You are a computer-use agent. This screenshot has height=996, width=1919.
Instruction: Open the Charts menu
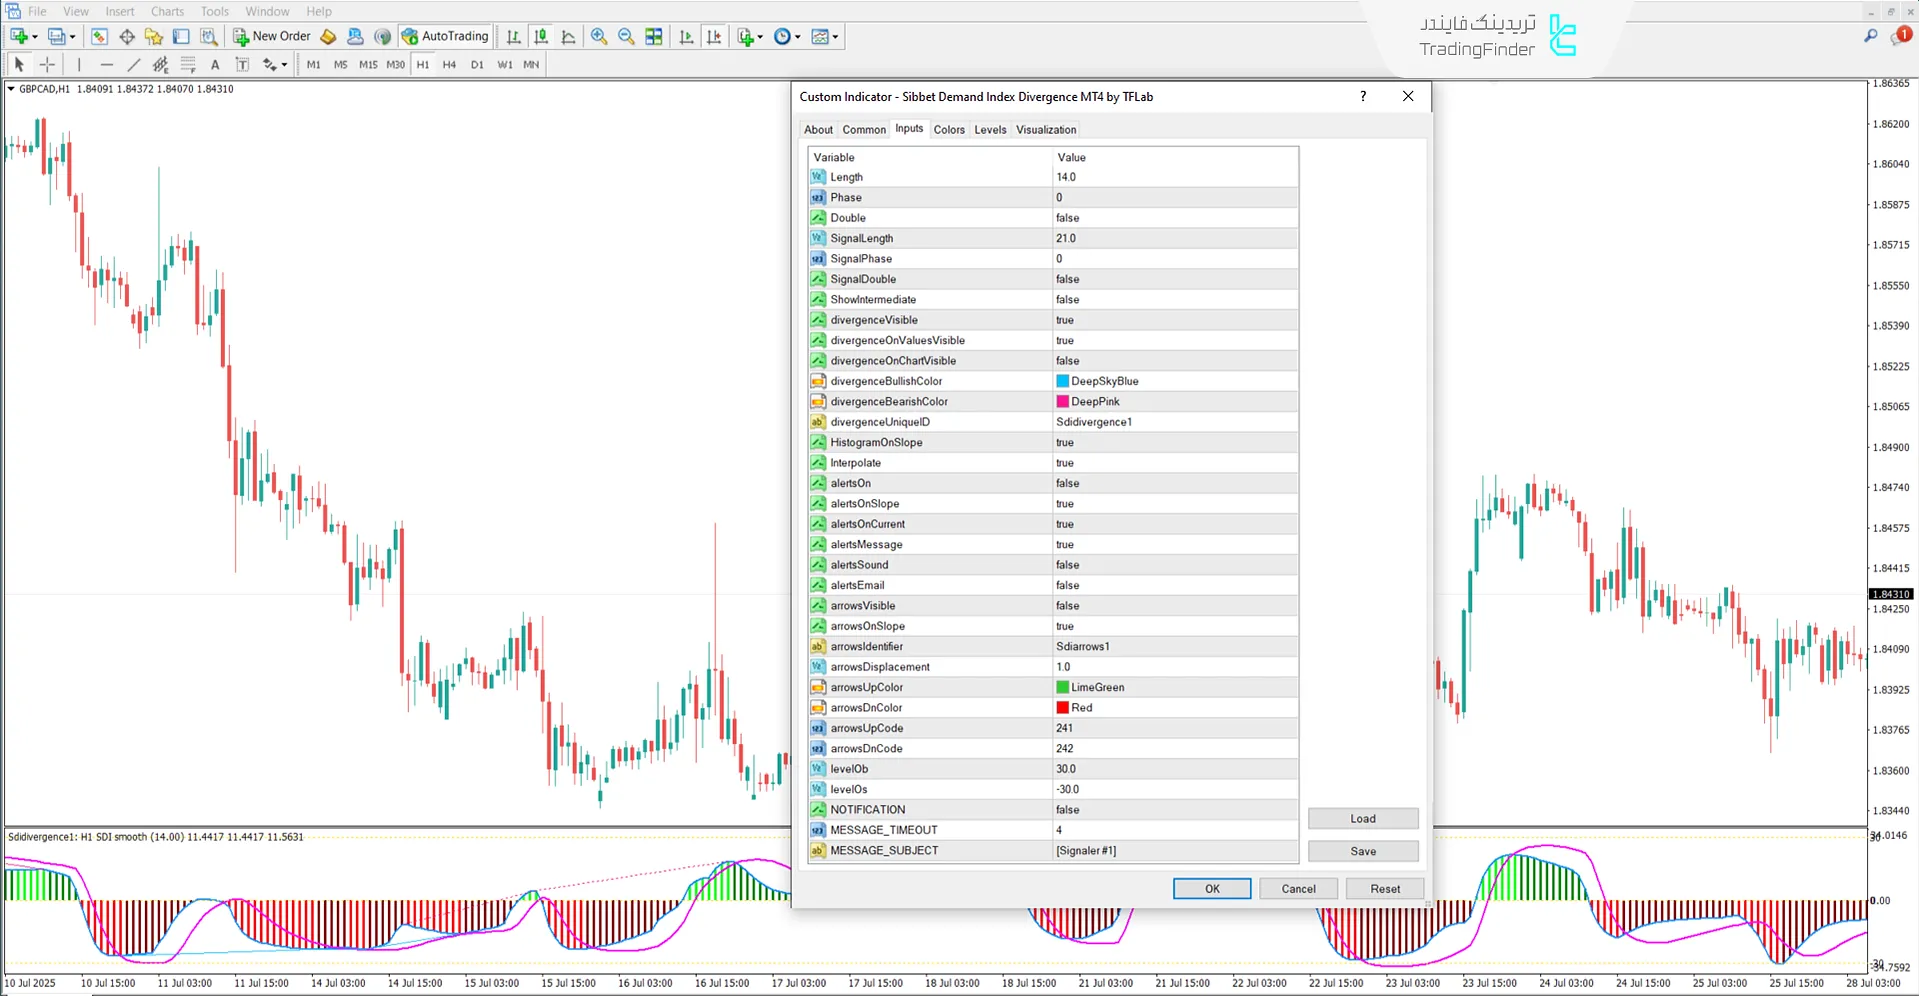(x=166, y=11)
